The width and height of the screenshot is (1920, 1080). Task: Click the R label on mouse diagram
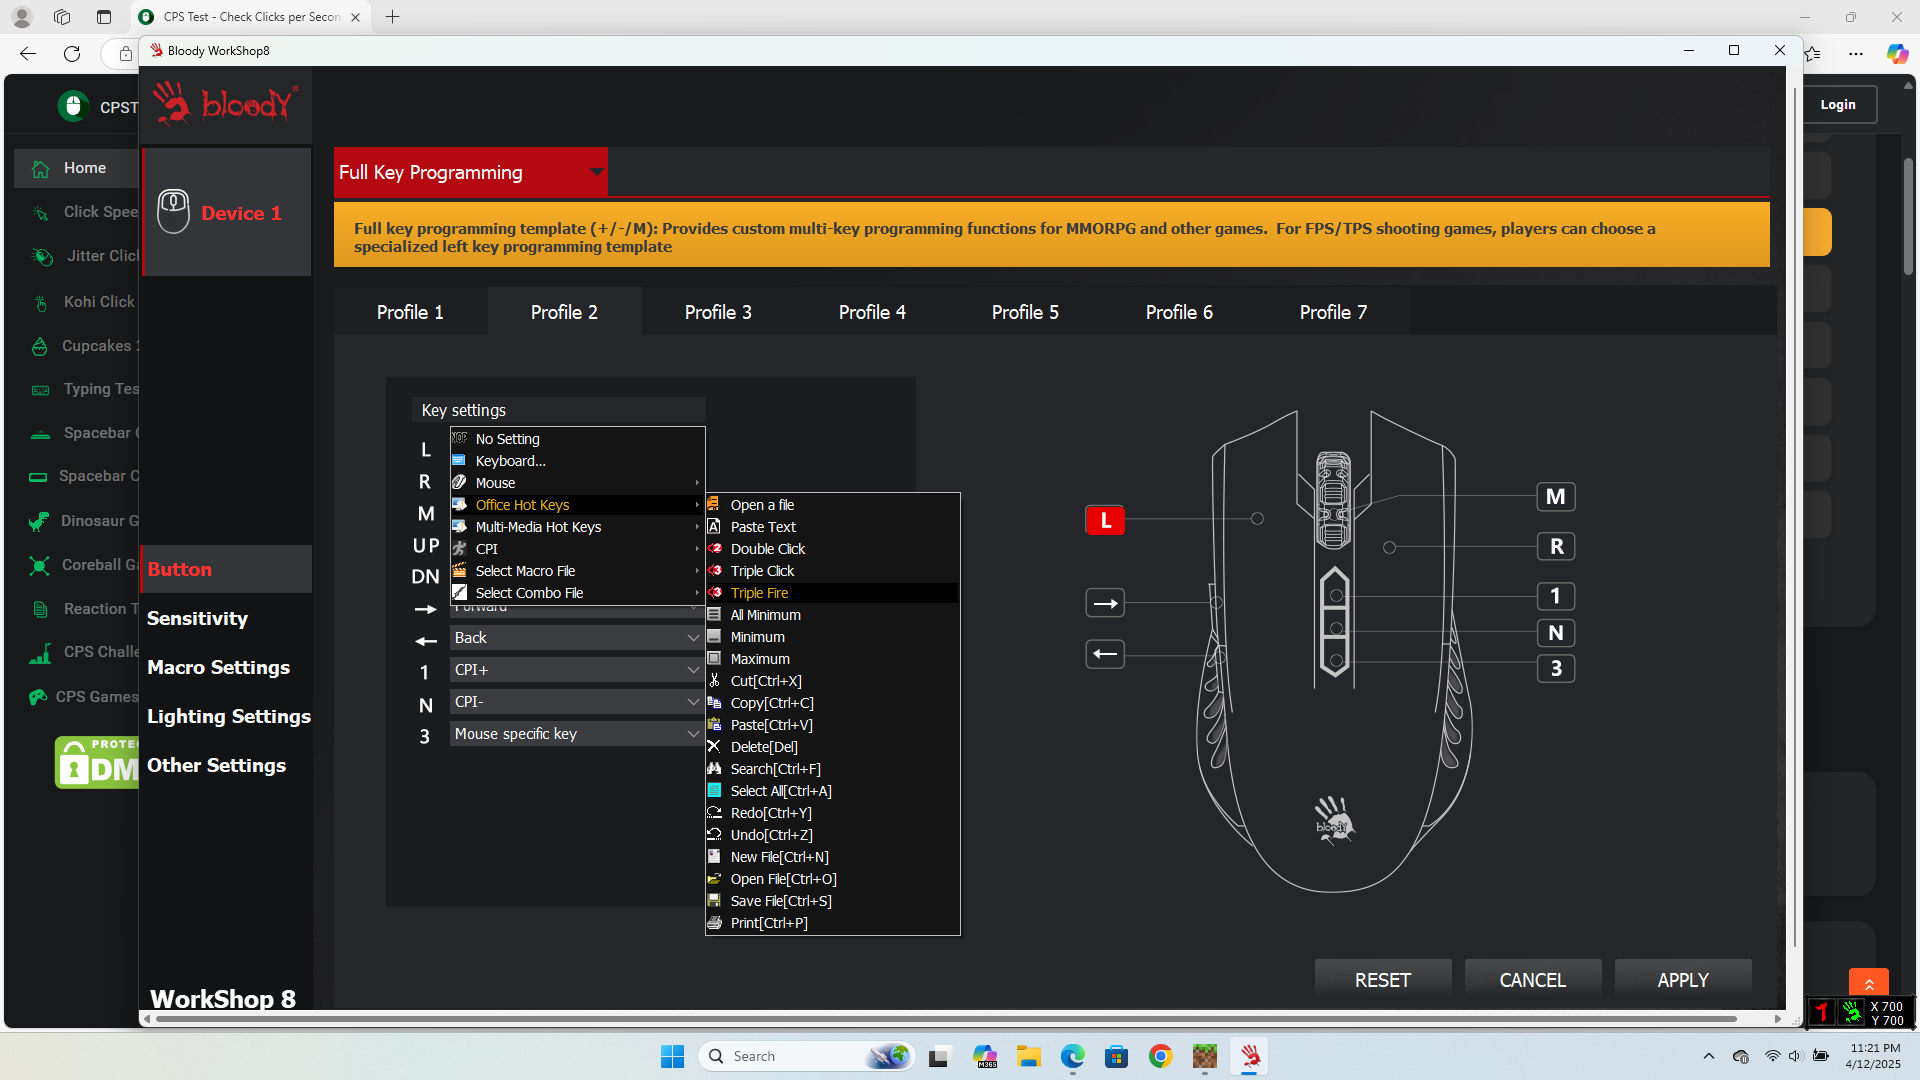(x=1556, y=547)
